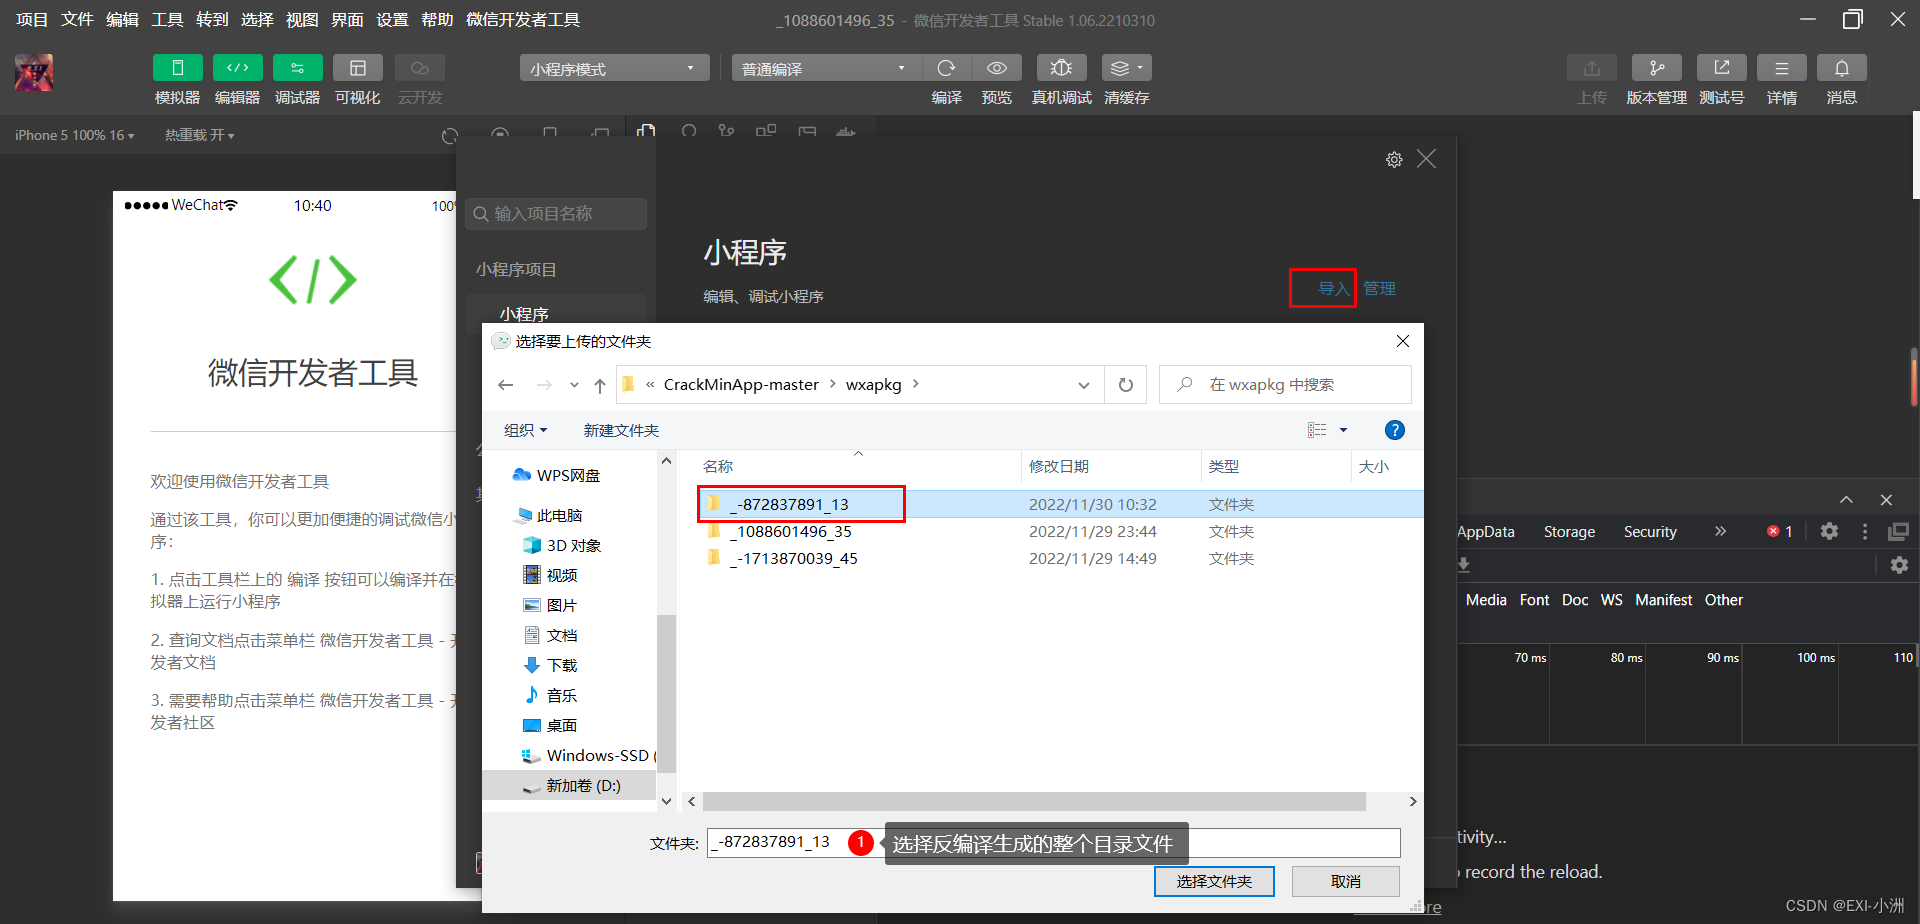Image resolution: width=1920 pixels, height=924 pixels.
Task: Go up one folder level
Action: [599, 385]
